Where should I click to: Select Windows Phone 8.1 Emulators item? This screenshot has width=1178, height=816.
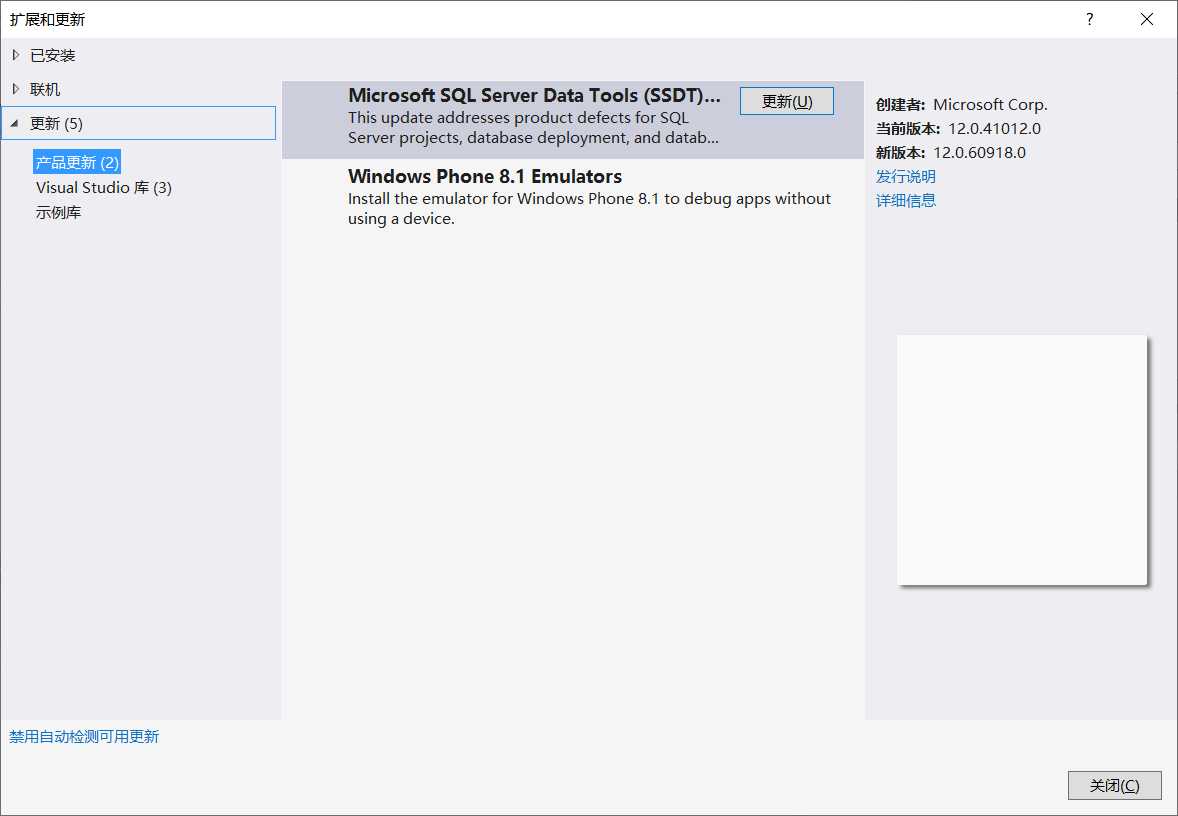coord(572,198)
